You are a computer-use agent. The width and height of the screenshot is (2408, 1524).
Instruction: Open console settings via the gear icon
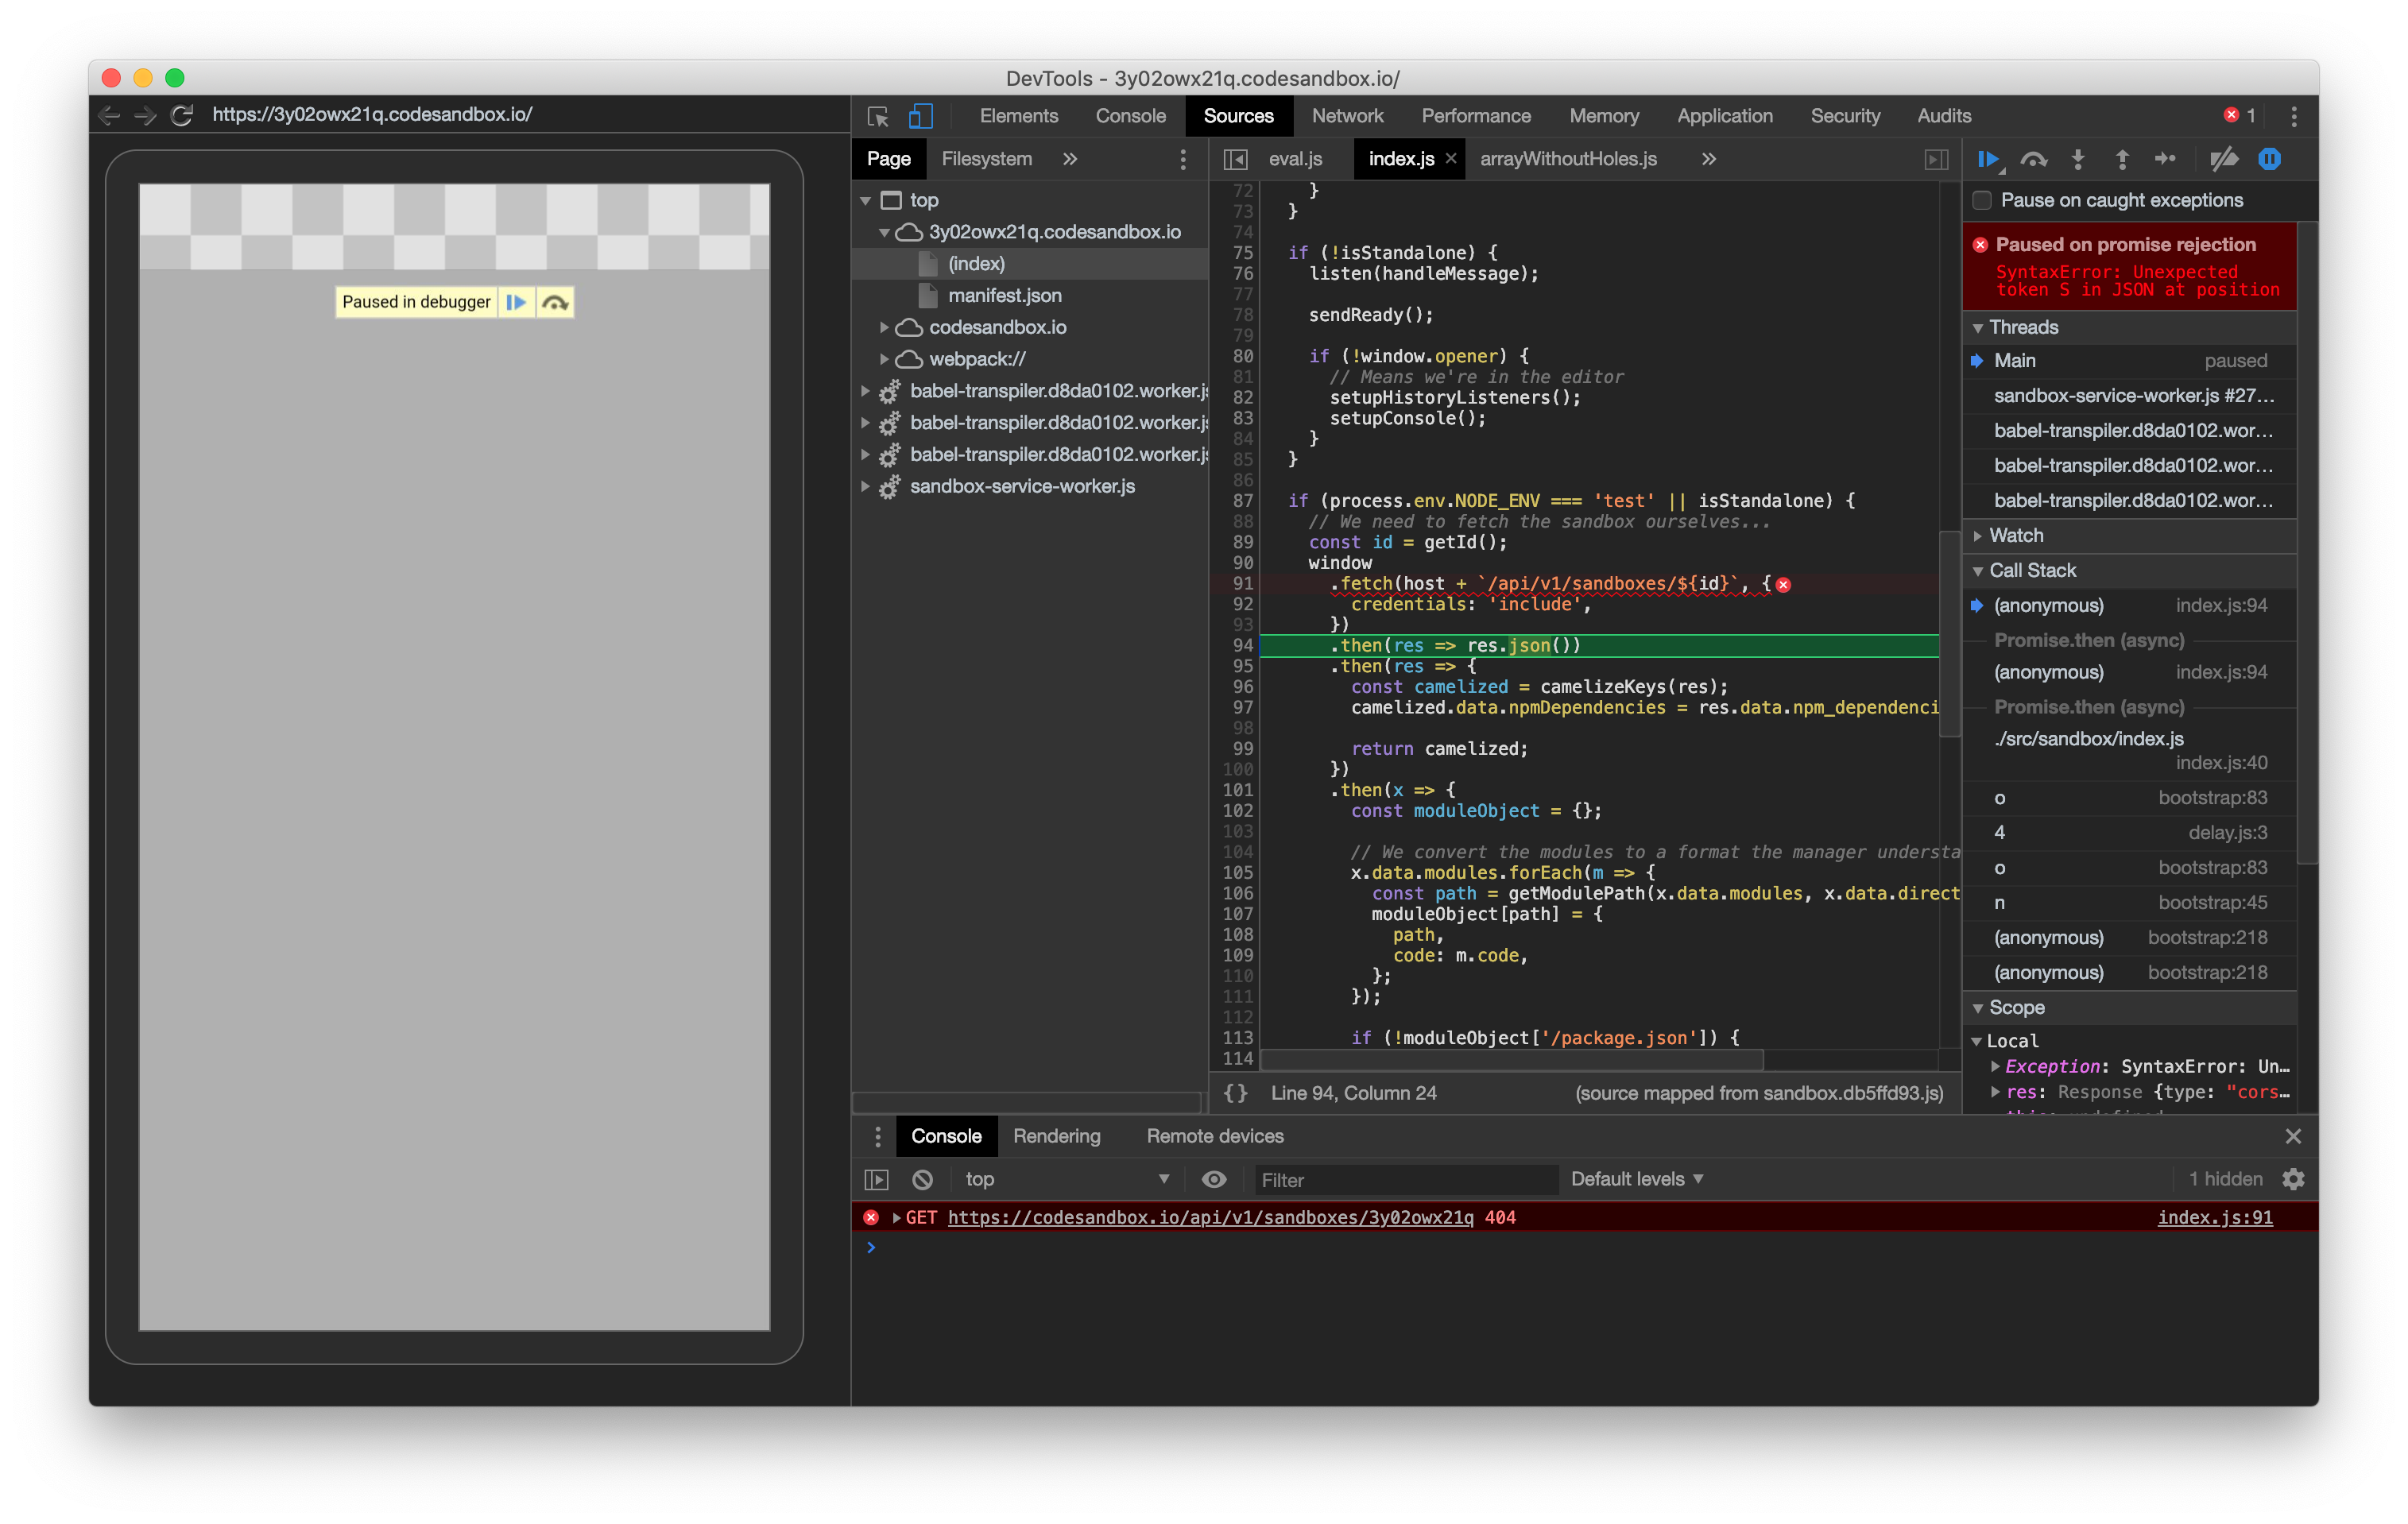point(2293,1179)
